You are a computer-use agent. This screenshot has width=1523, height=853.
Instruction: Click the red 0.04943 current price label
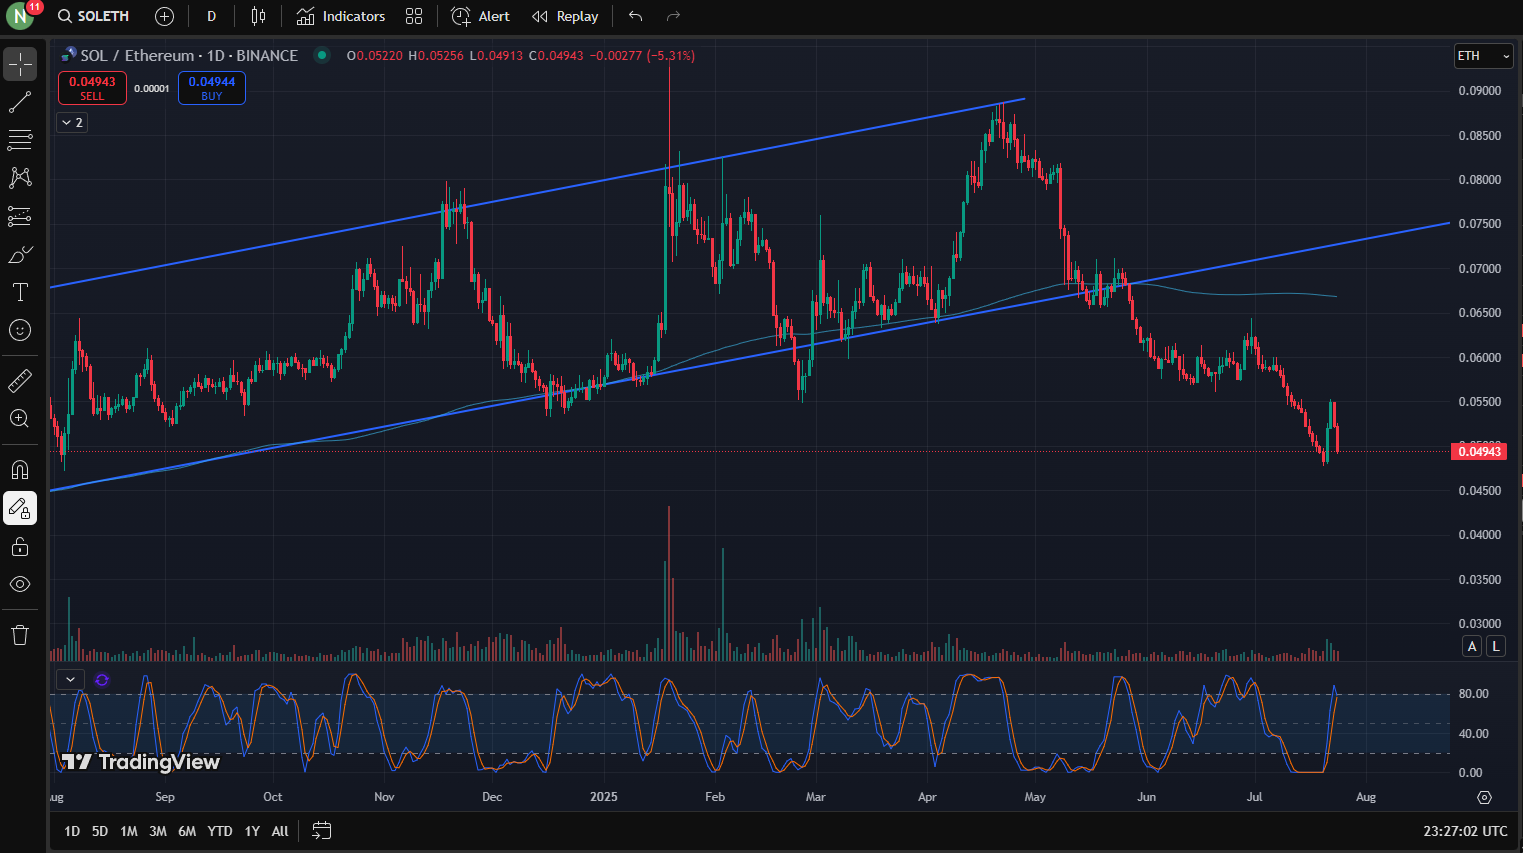(1478, 452)
